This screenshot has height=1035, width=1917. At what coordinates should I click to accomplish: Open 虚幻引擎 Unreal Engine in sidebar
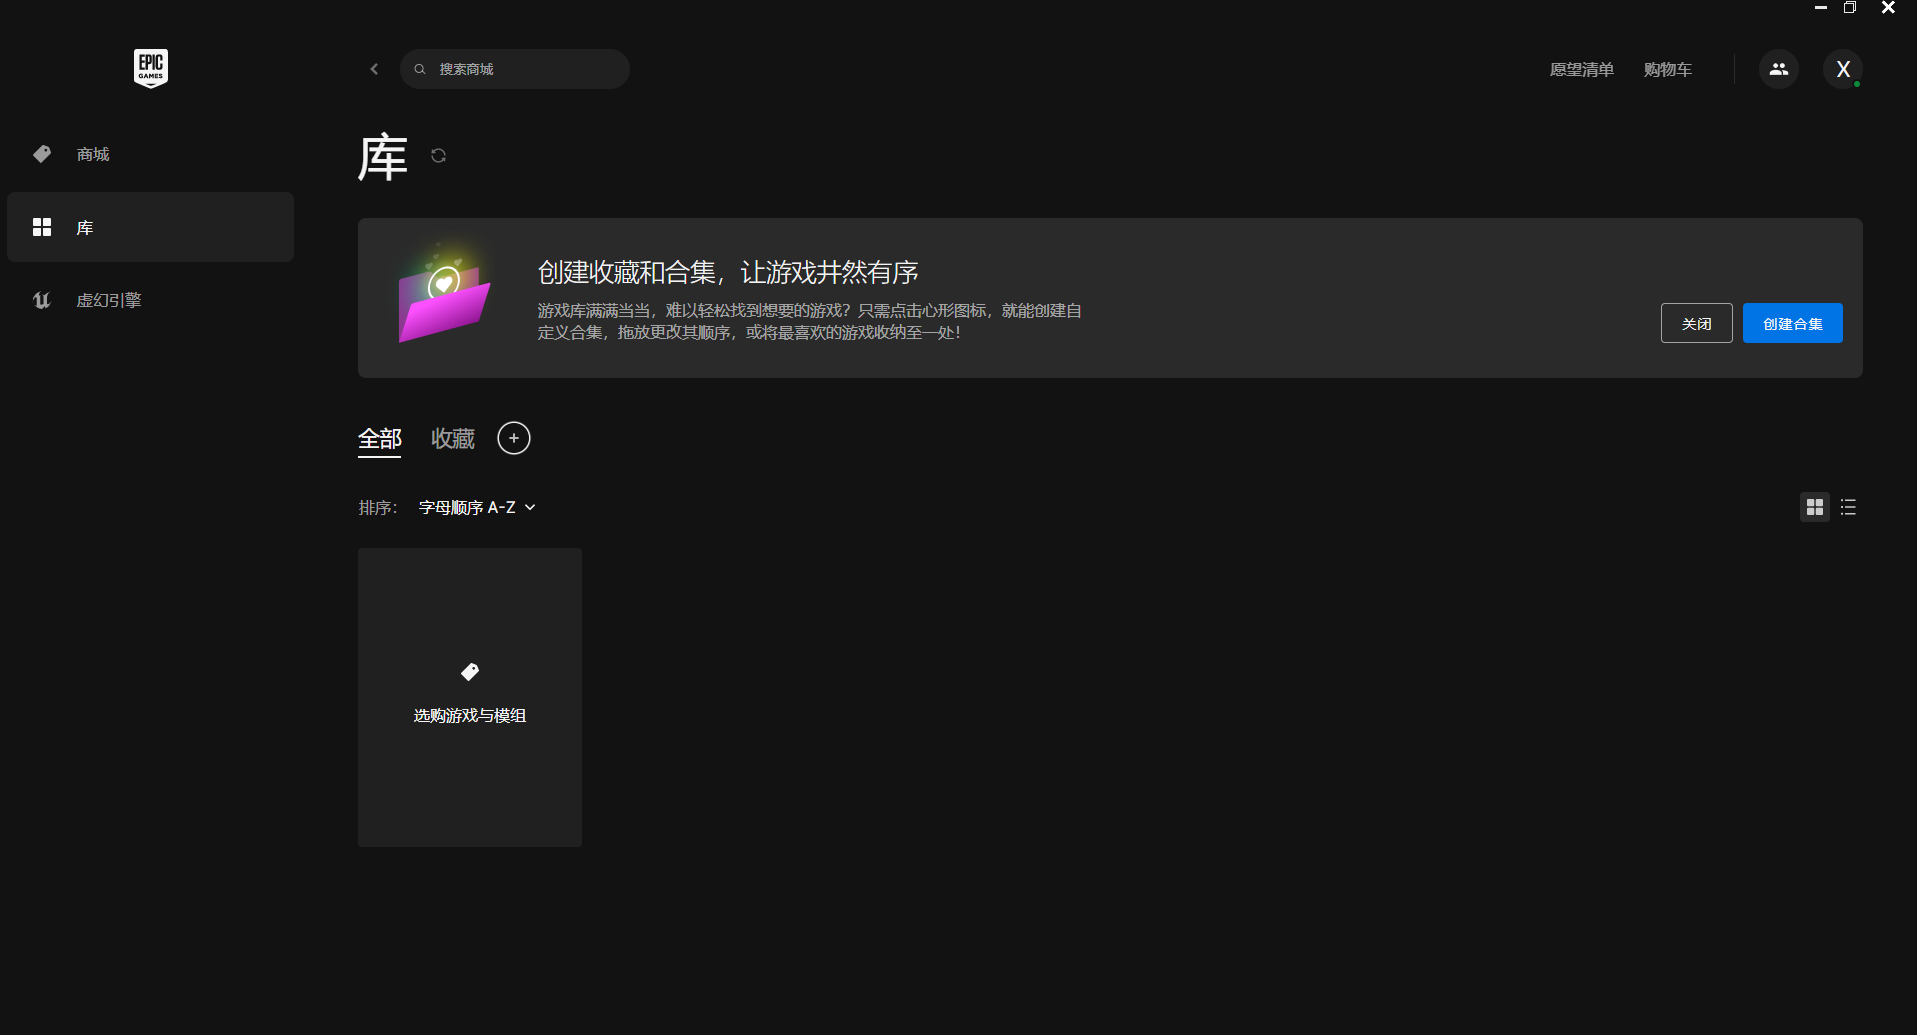tap(109, 300)
